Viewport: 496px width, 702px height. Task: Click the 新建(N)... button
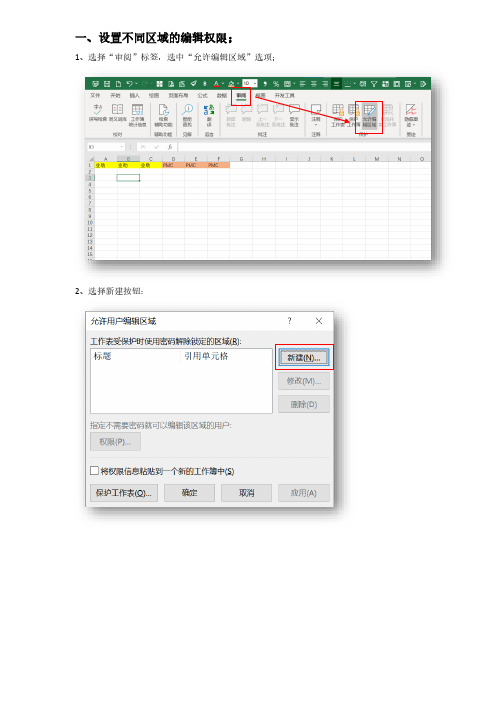pos(304,357)
